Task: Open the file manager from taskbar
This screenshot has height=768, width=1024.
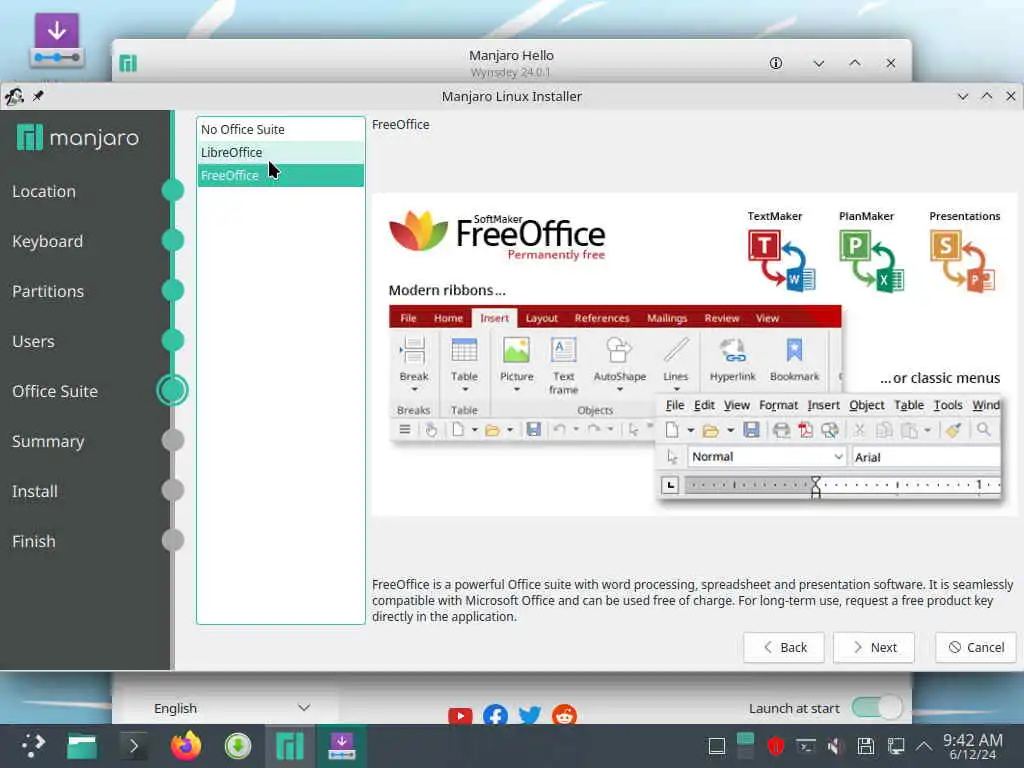Action: (82, 746)
